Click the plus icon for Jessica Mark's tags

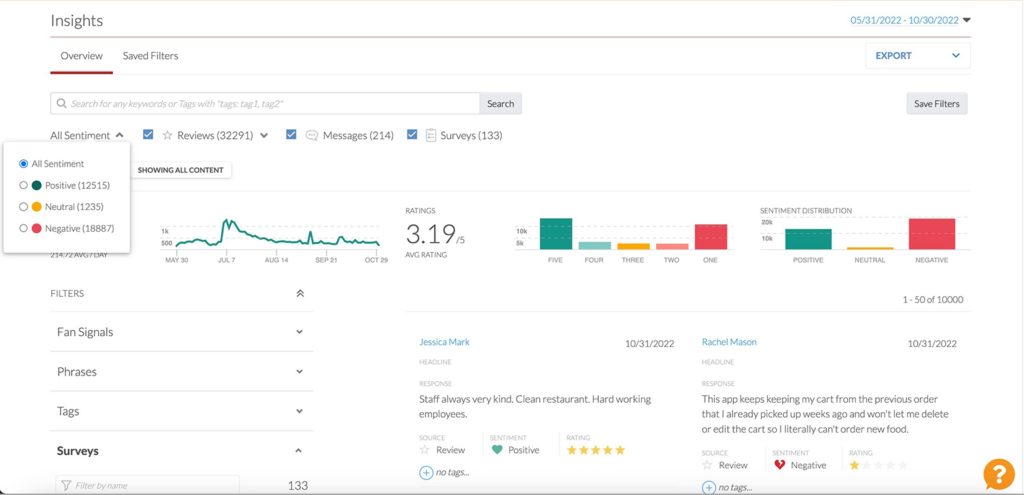point(426,472)
